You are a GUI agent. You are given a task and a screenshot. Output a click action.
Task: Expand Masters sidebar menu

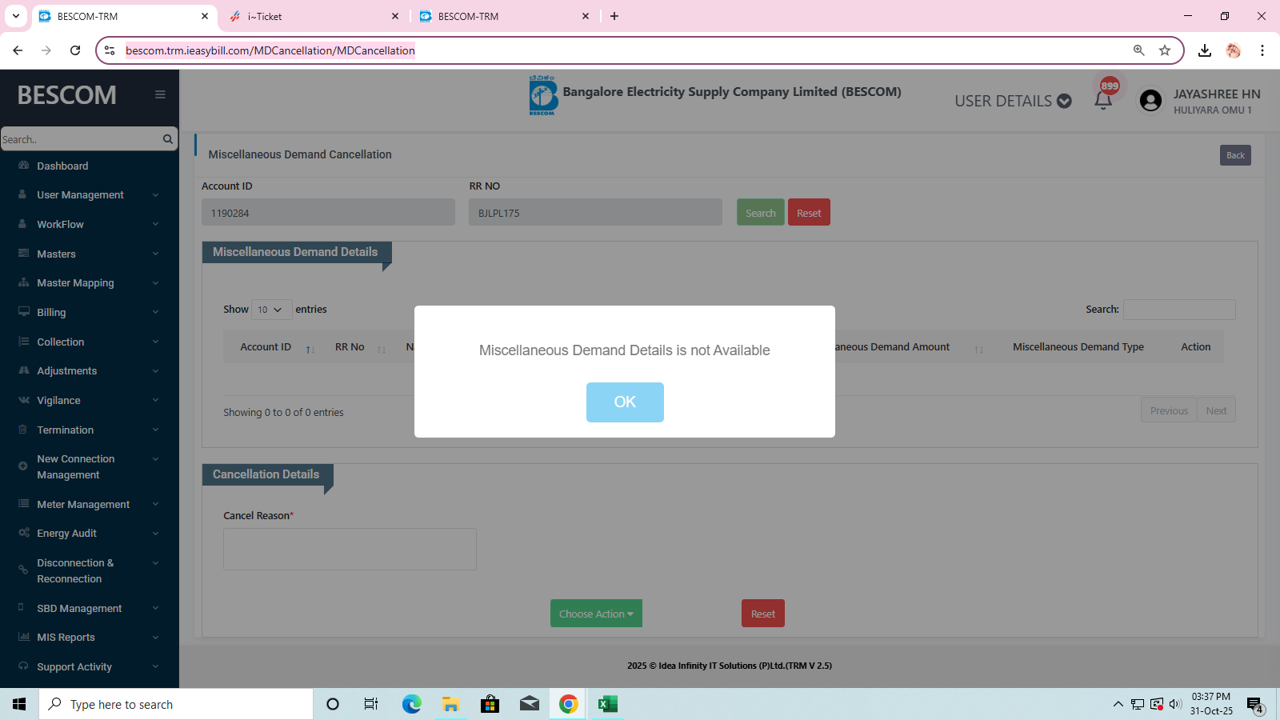[89, 254]
